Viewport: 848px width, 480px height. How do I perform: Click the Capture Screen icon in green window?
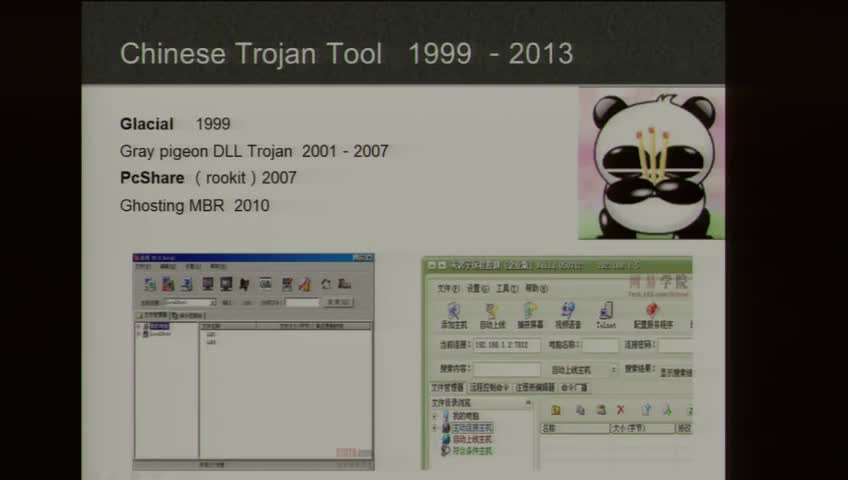point(530,316)
